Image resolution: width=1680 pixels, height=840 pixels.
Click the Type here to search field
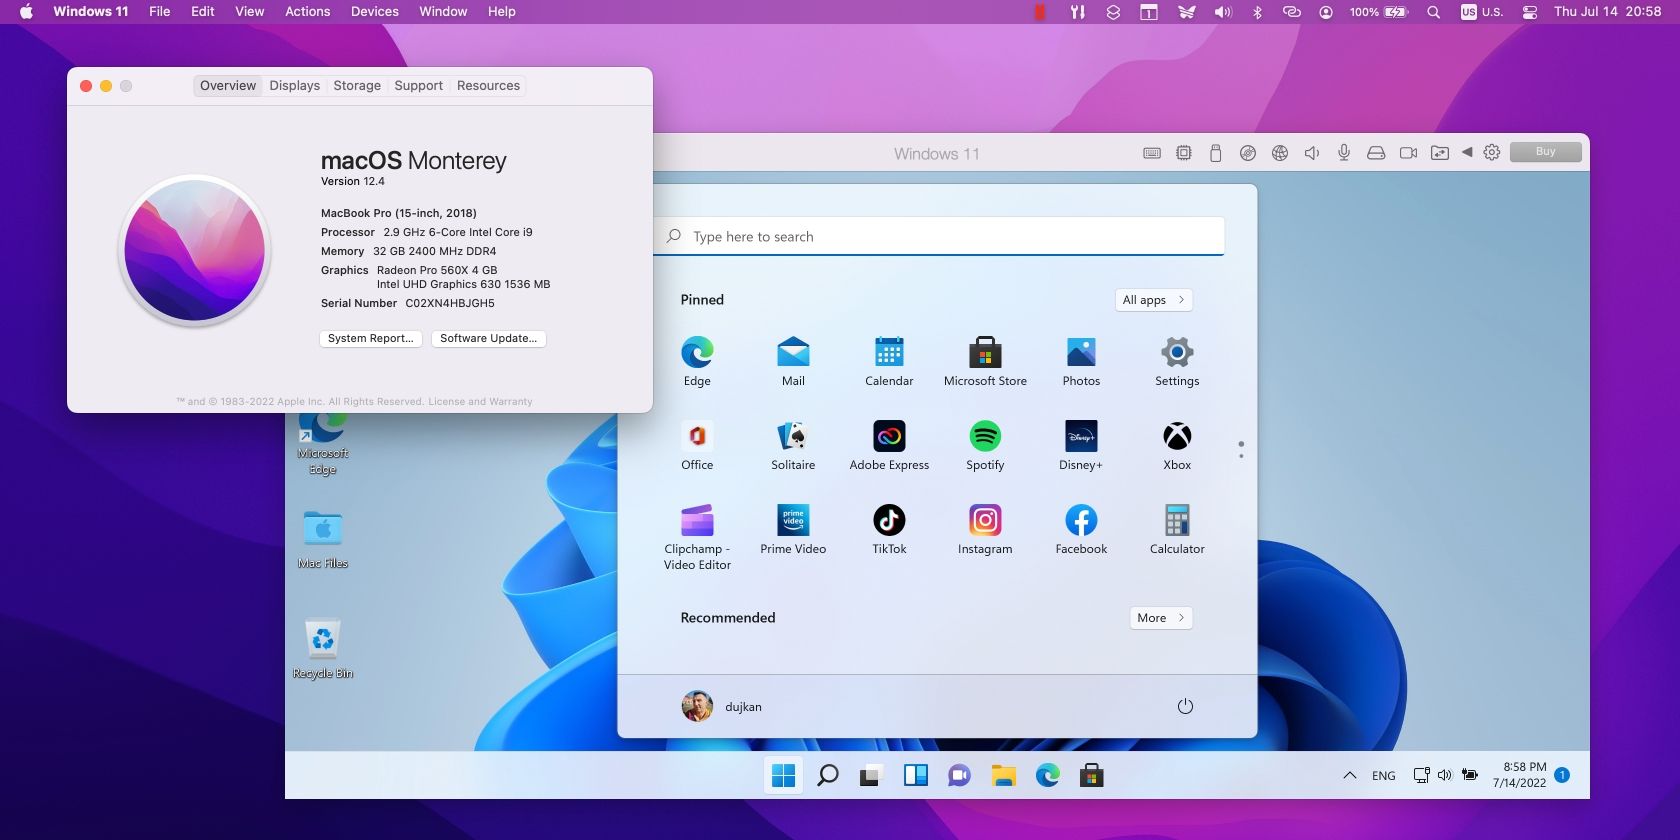[940, 237]
